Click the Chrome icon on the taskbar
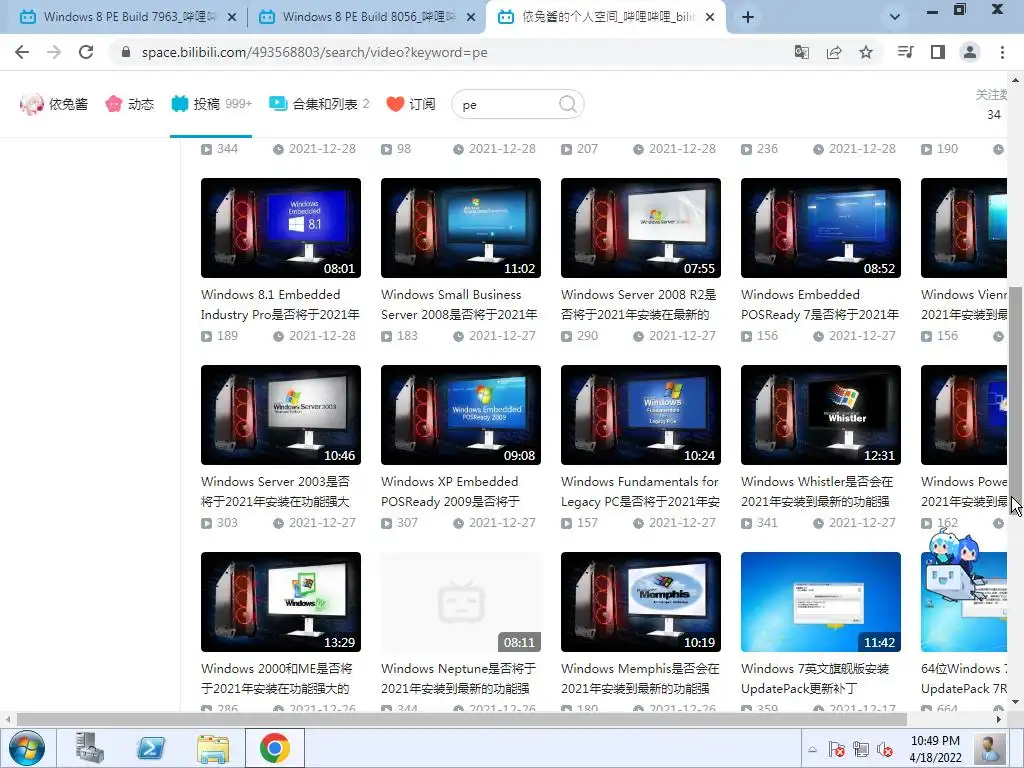1024x768 pixels. pos(275,748)
